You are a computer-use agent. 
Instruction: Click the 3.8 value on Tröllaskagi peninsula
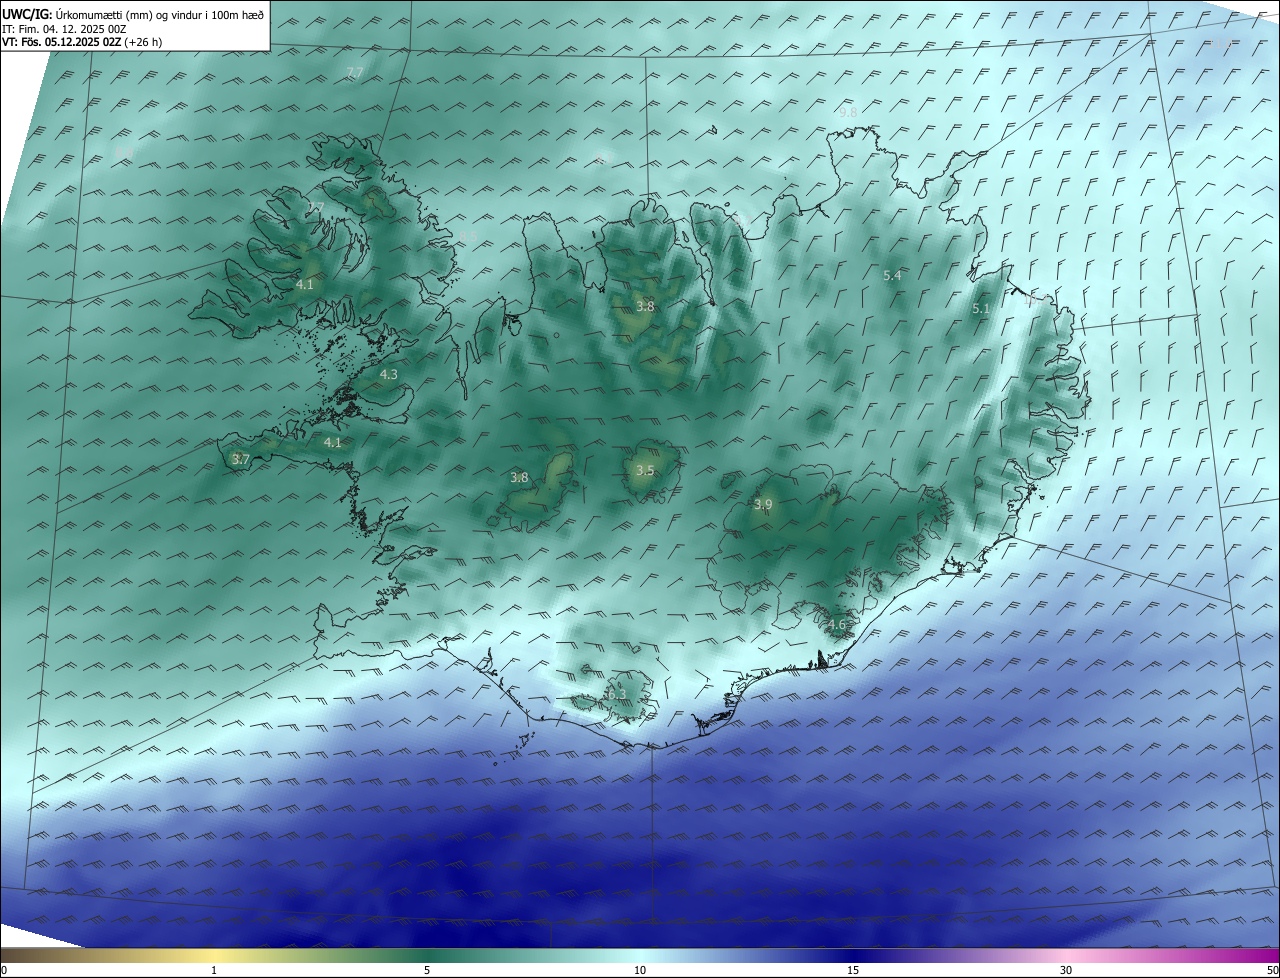tap(645, 307)
